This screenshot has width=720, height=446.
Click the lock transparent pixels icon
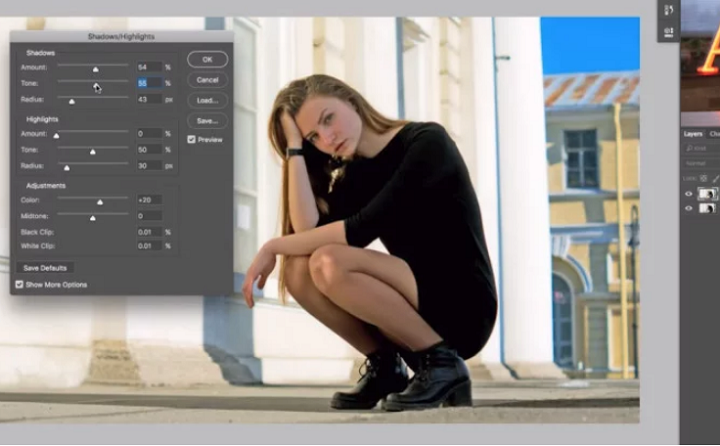703,178
